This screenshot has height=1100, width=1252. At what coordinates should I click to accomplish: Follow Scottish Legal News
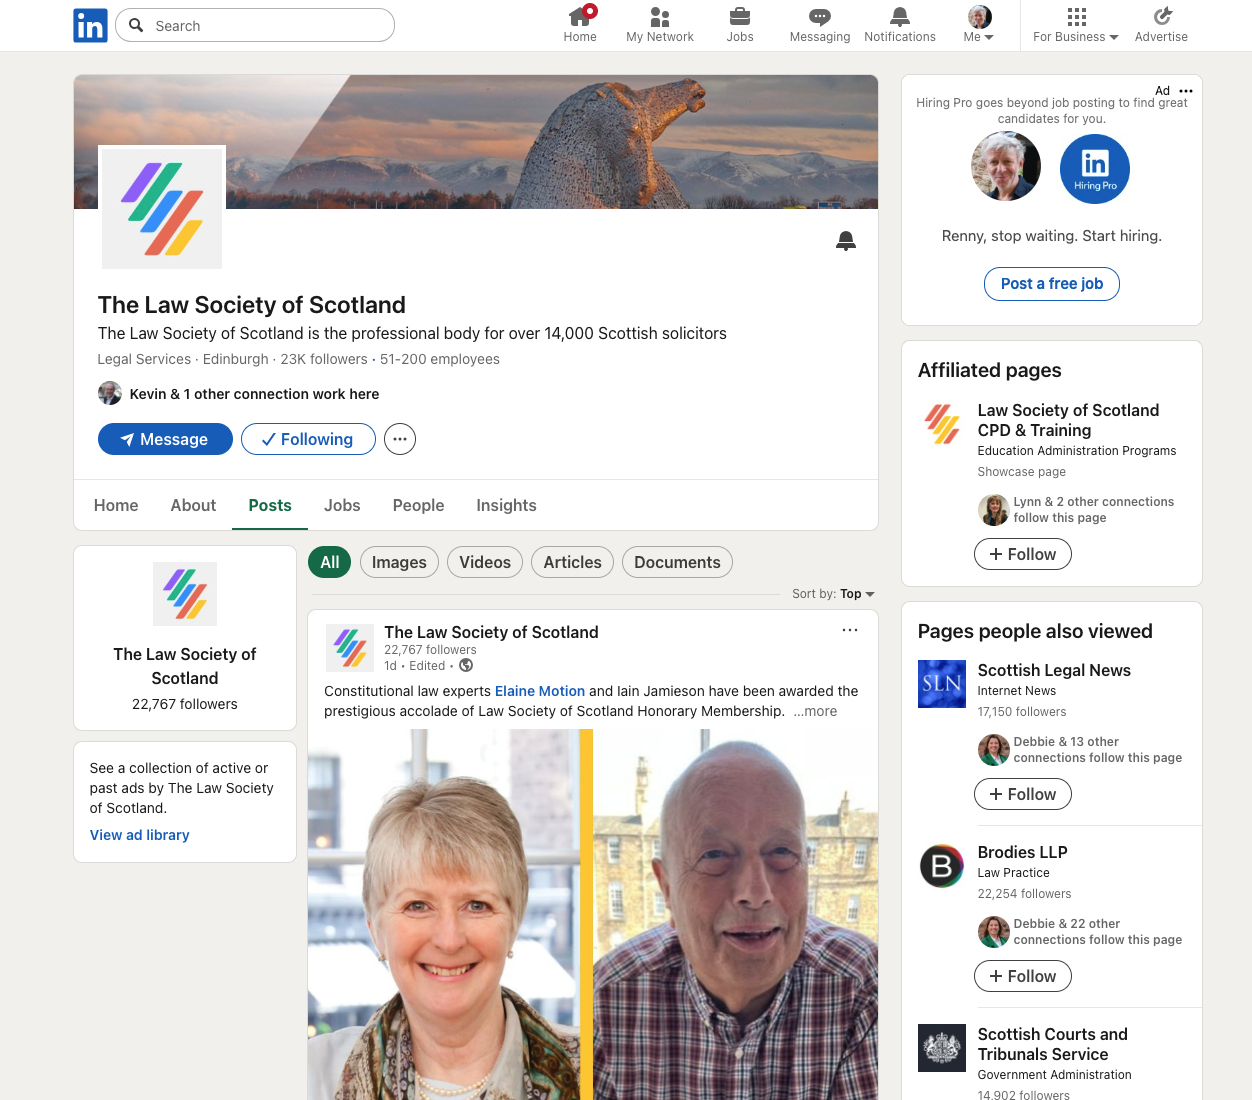(x=1023, y=794)
